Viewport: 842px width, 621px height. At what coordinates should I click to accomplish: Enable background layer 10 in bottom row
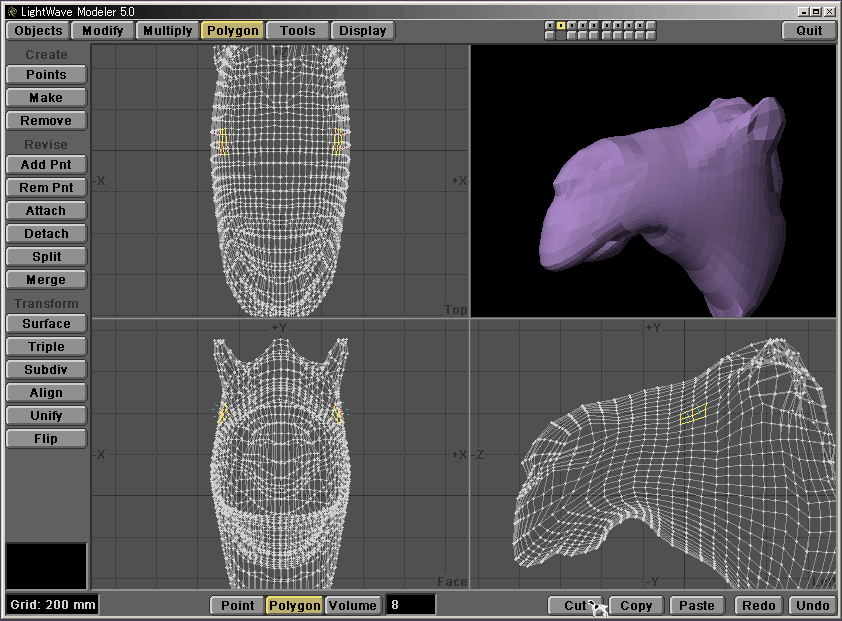(649, 36)
